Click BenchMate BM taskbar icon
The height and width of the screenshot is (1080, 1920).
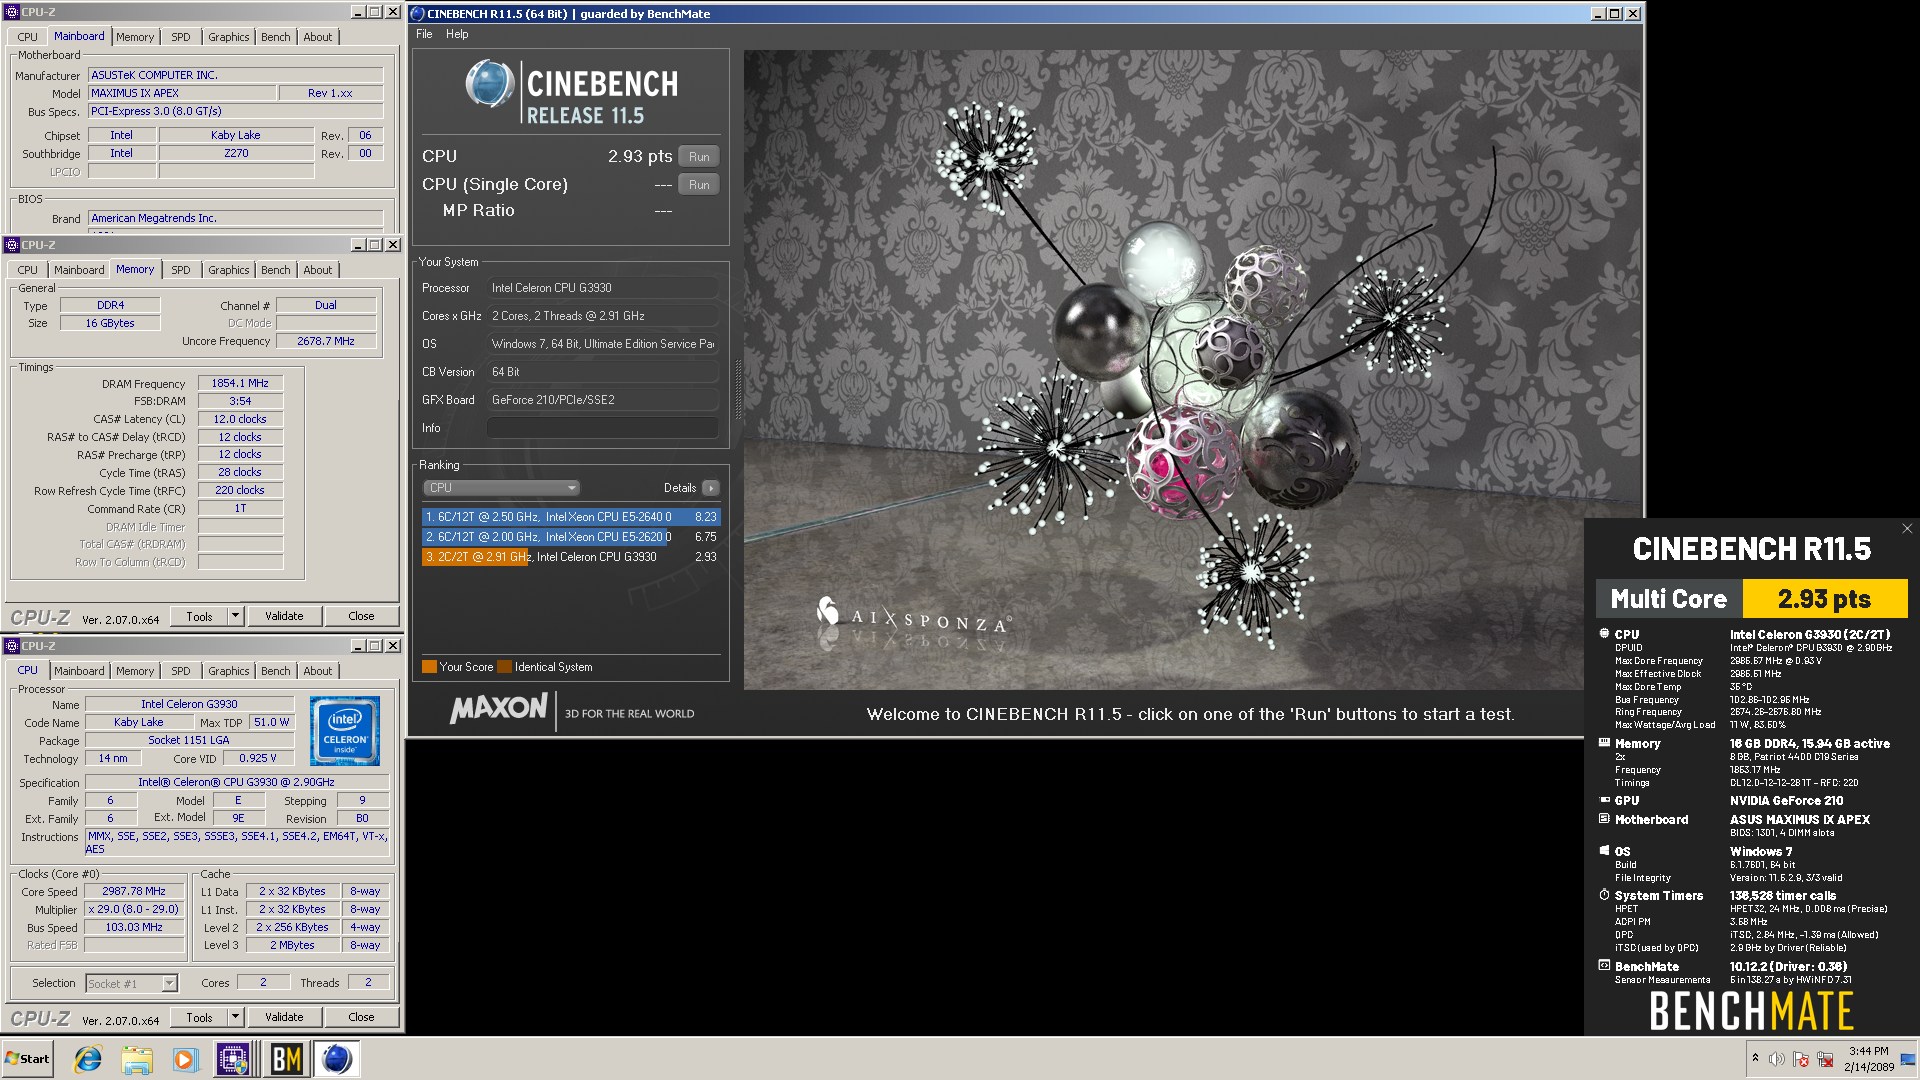pos(285,1059)
